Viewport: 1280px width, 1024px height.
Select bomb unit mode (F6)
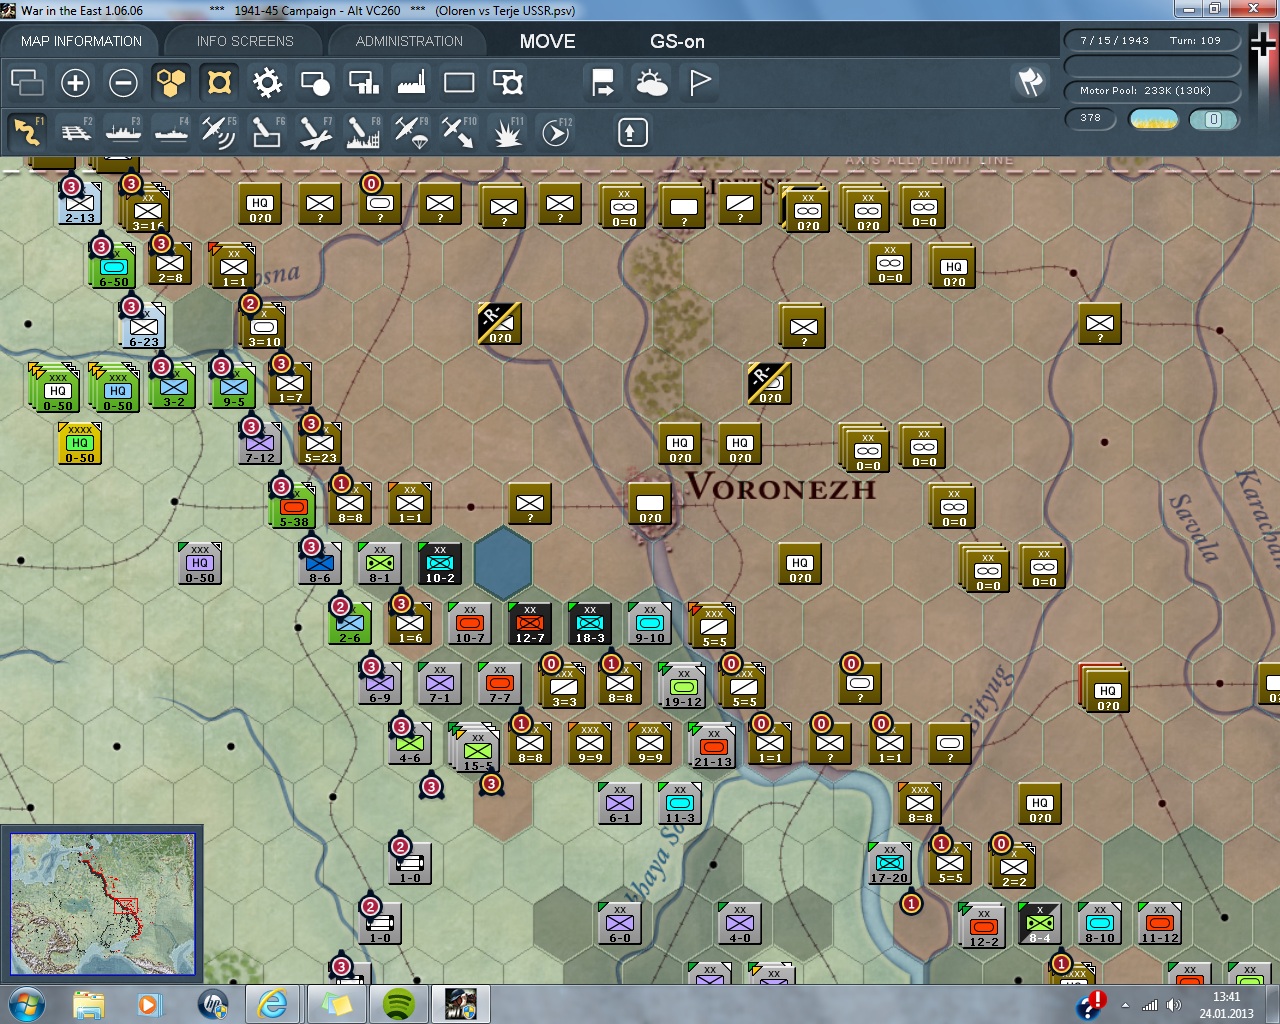(267, 132)
